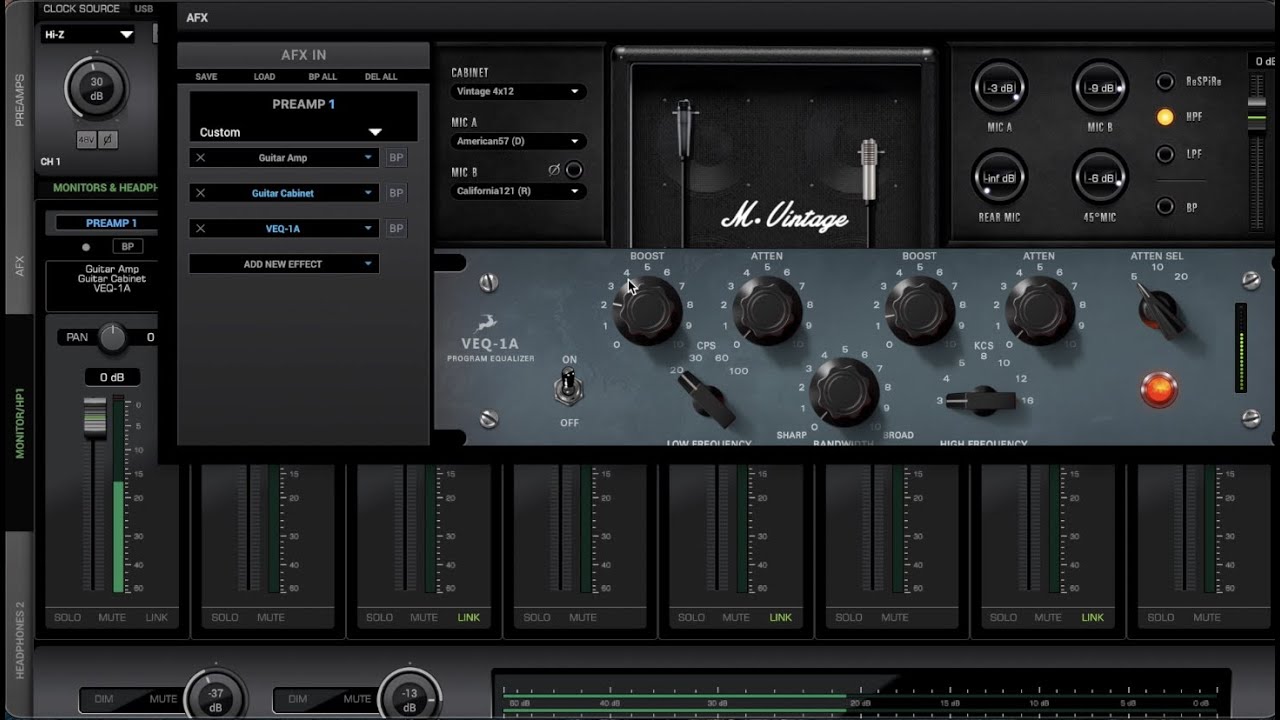Screen dimensions: 1280x720
Task: Click LOAD in the AFX panel
Action: 264,77
